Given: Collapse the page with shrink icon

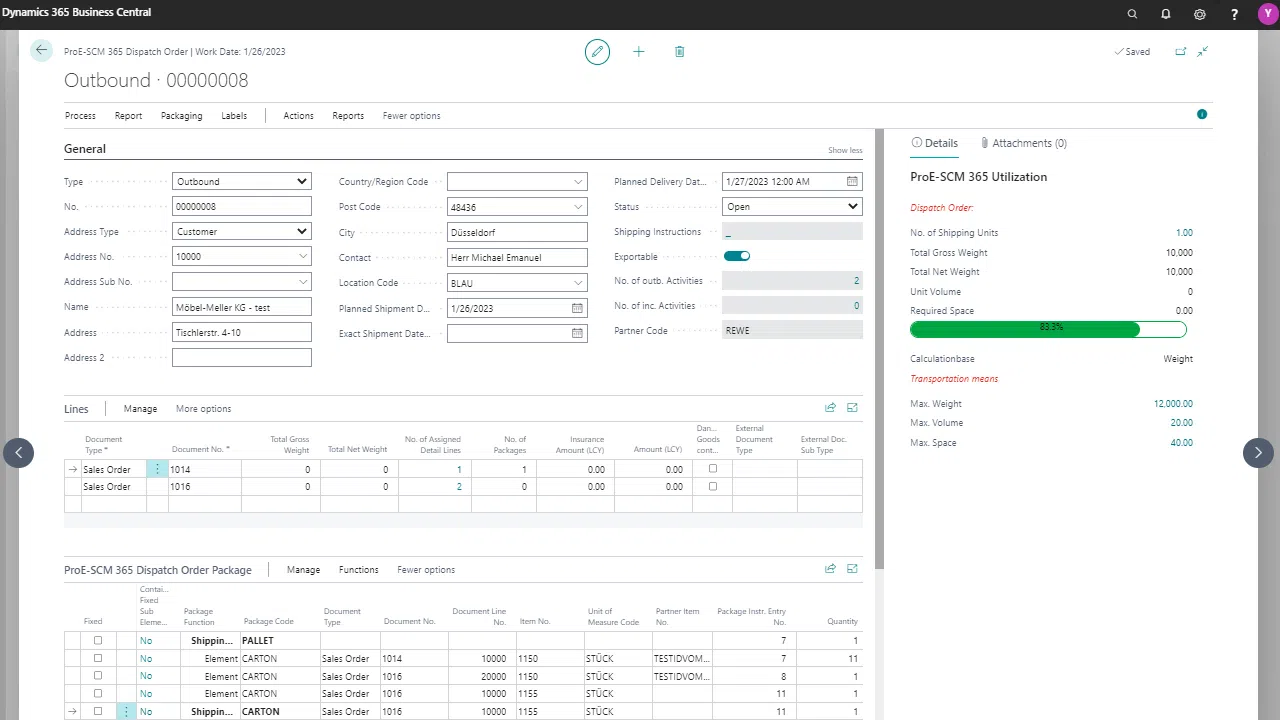Looking at the screenshot, I should (x=1203, y=52).
